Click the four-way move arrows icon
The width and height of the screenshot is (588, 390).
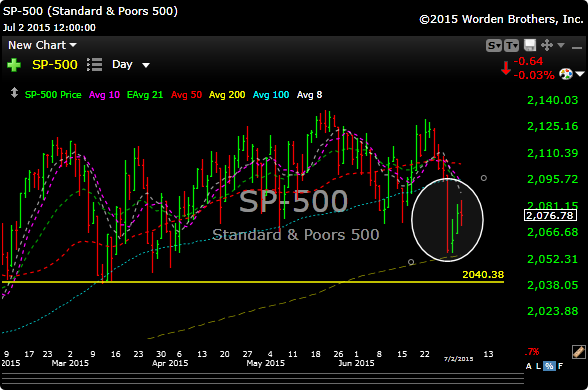pyautogui.click(x=547, y=45)
